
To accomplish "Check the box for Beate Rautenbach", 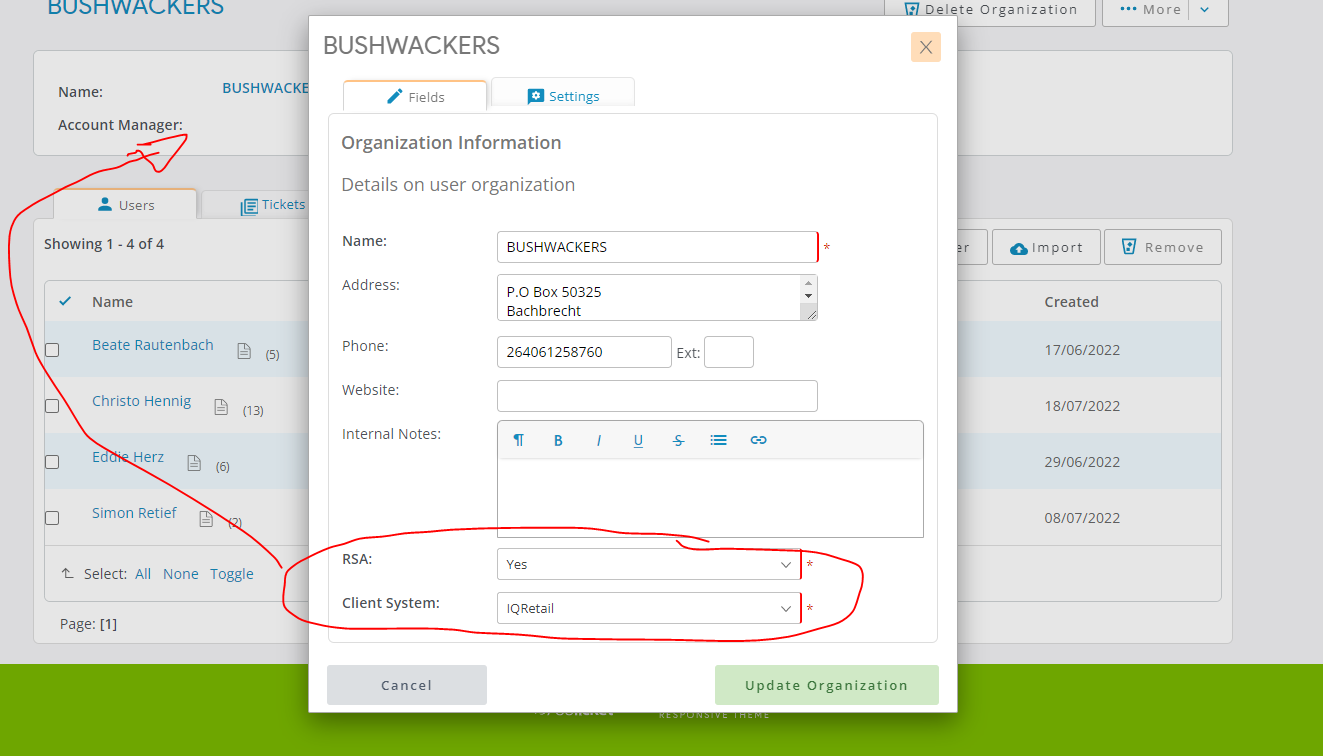I will 52,350.
